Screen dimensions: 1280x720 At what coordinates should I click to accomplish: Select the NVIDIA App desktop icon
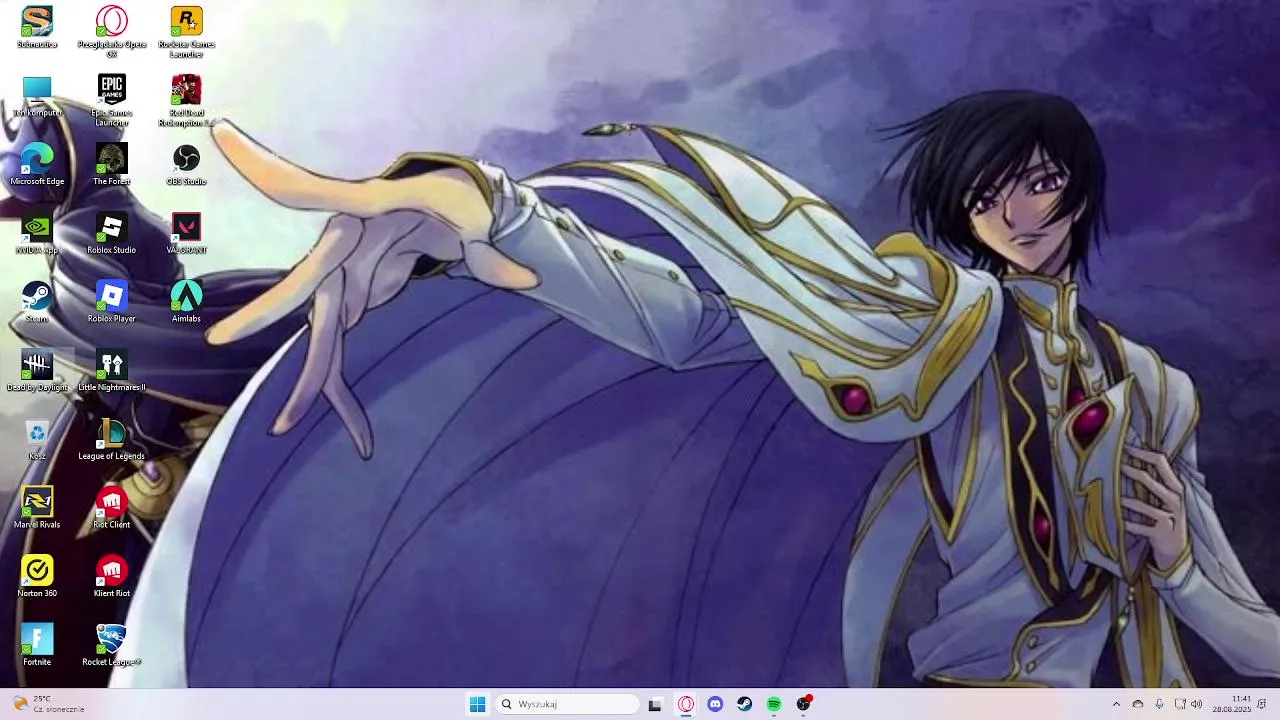pos(37,233)
